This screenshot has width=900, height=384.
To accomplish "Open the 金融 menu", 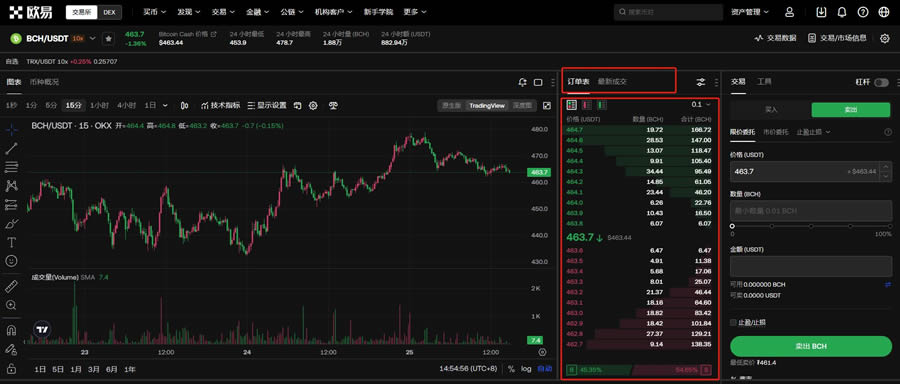I will pos(258,12).
